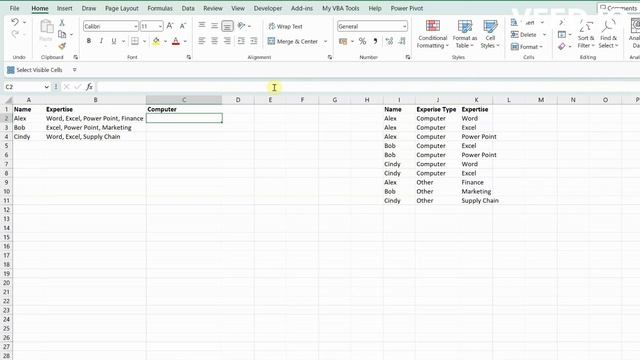640x360 pixels.
Task: Open Format as Table gallery
Action: click(x=464, y=34)
